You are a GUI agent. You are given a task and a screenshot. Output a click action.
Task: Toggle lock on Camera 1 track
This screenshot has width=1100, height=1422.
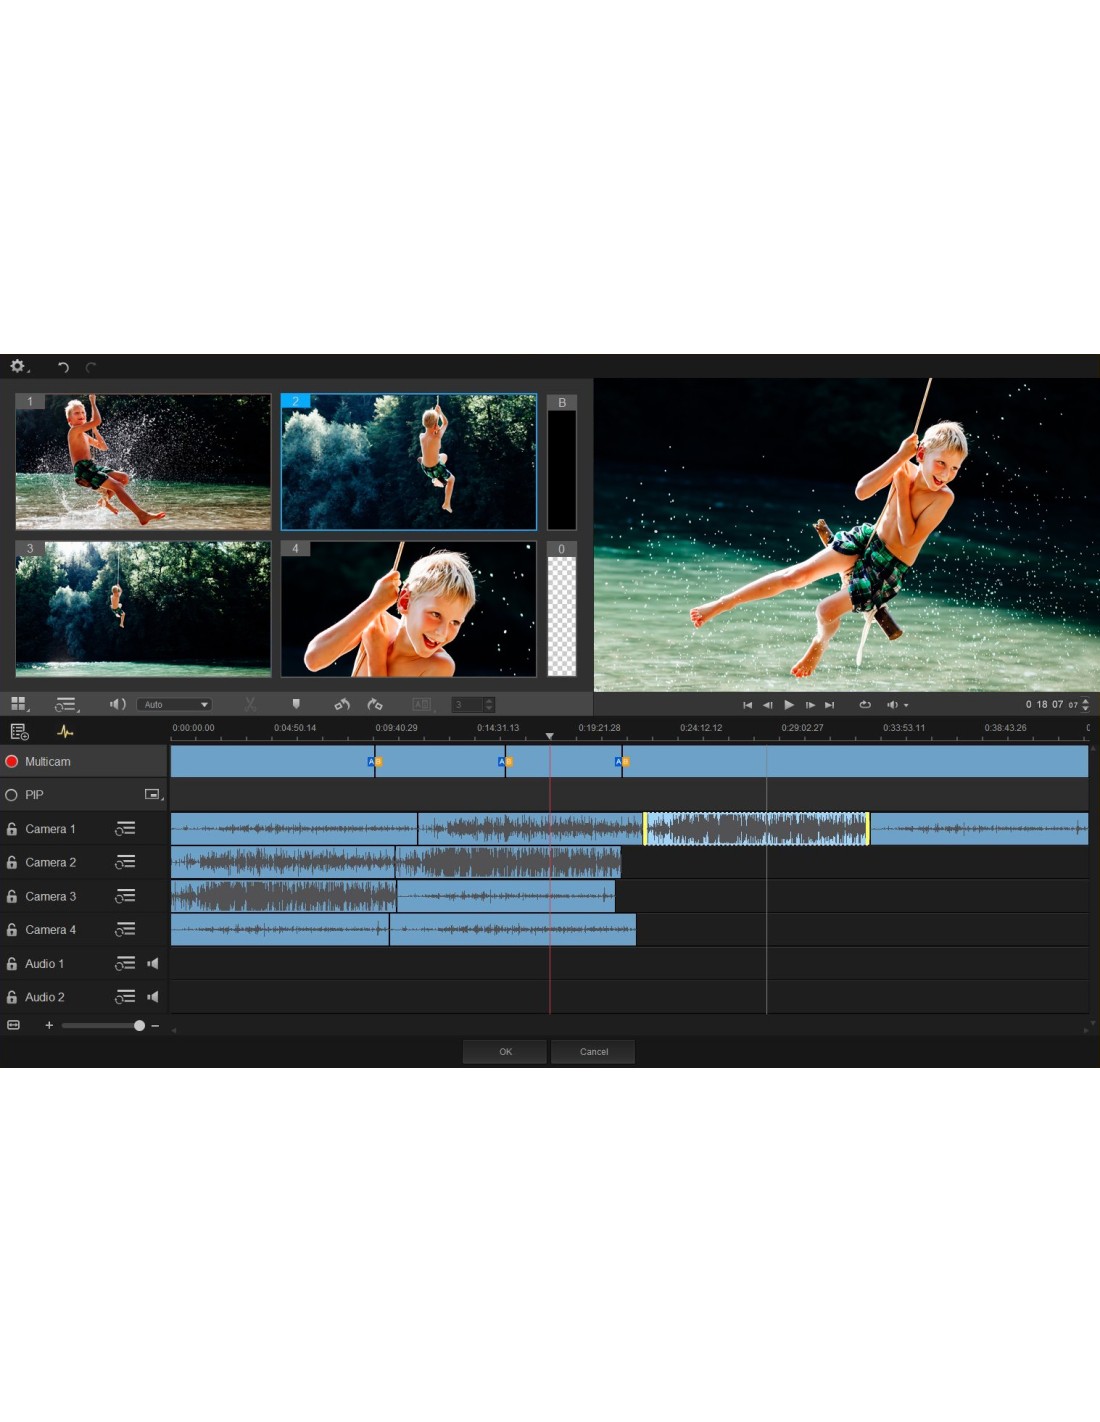(12, 829)
